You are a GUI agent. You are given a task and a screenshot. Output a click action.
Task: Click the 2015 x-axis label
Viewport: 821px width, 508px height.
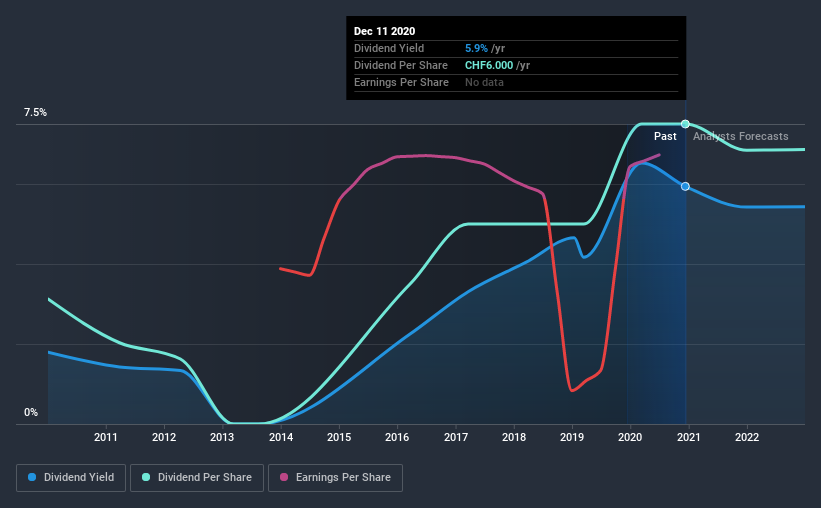(x=339, y=437)
